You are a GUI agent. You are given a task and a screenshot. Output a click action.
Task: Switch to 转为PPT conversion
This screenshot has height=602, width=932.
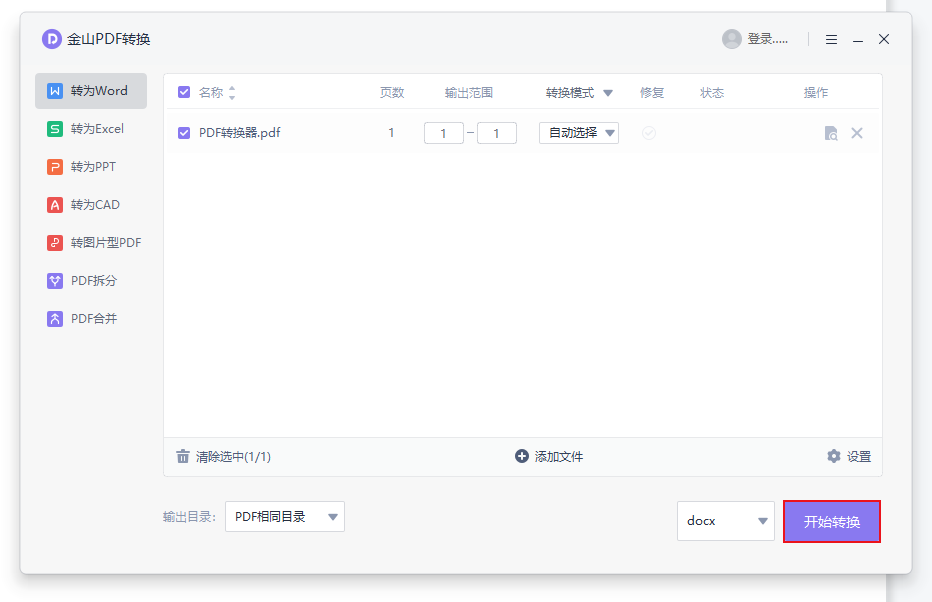(91, 167)
